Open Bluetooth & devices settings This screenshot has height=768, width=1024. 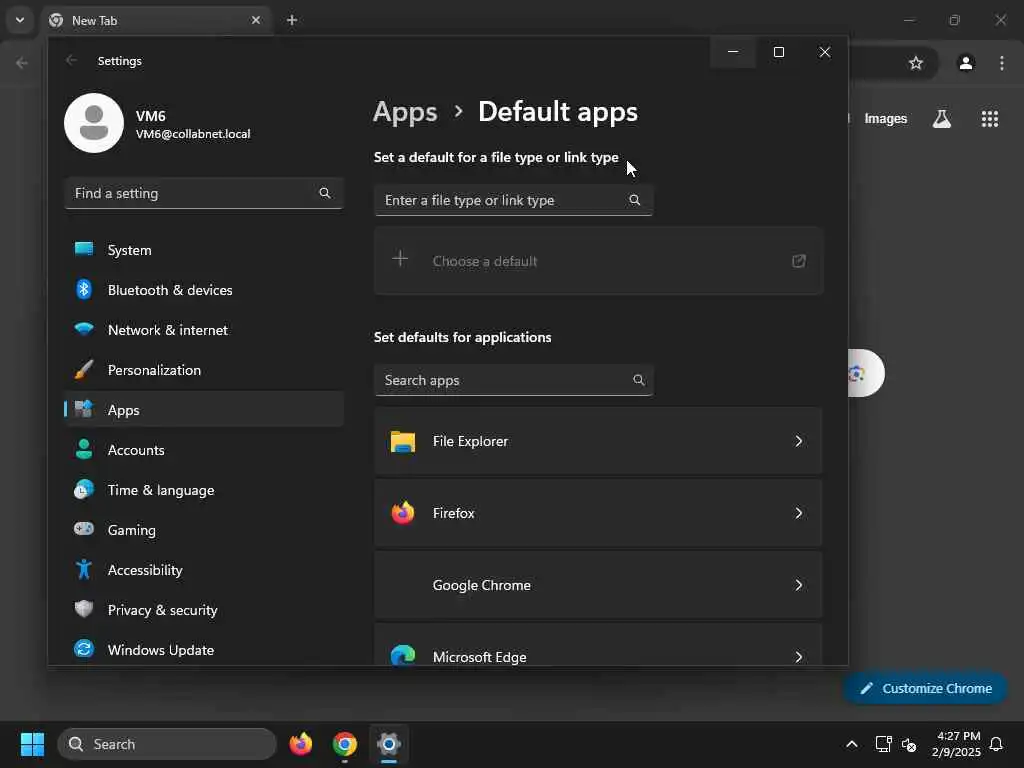point(204,290)
